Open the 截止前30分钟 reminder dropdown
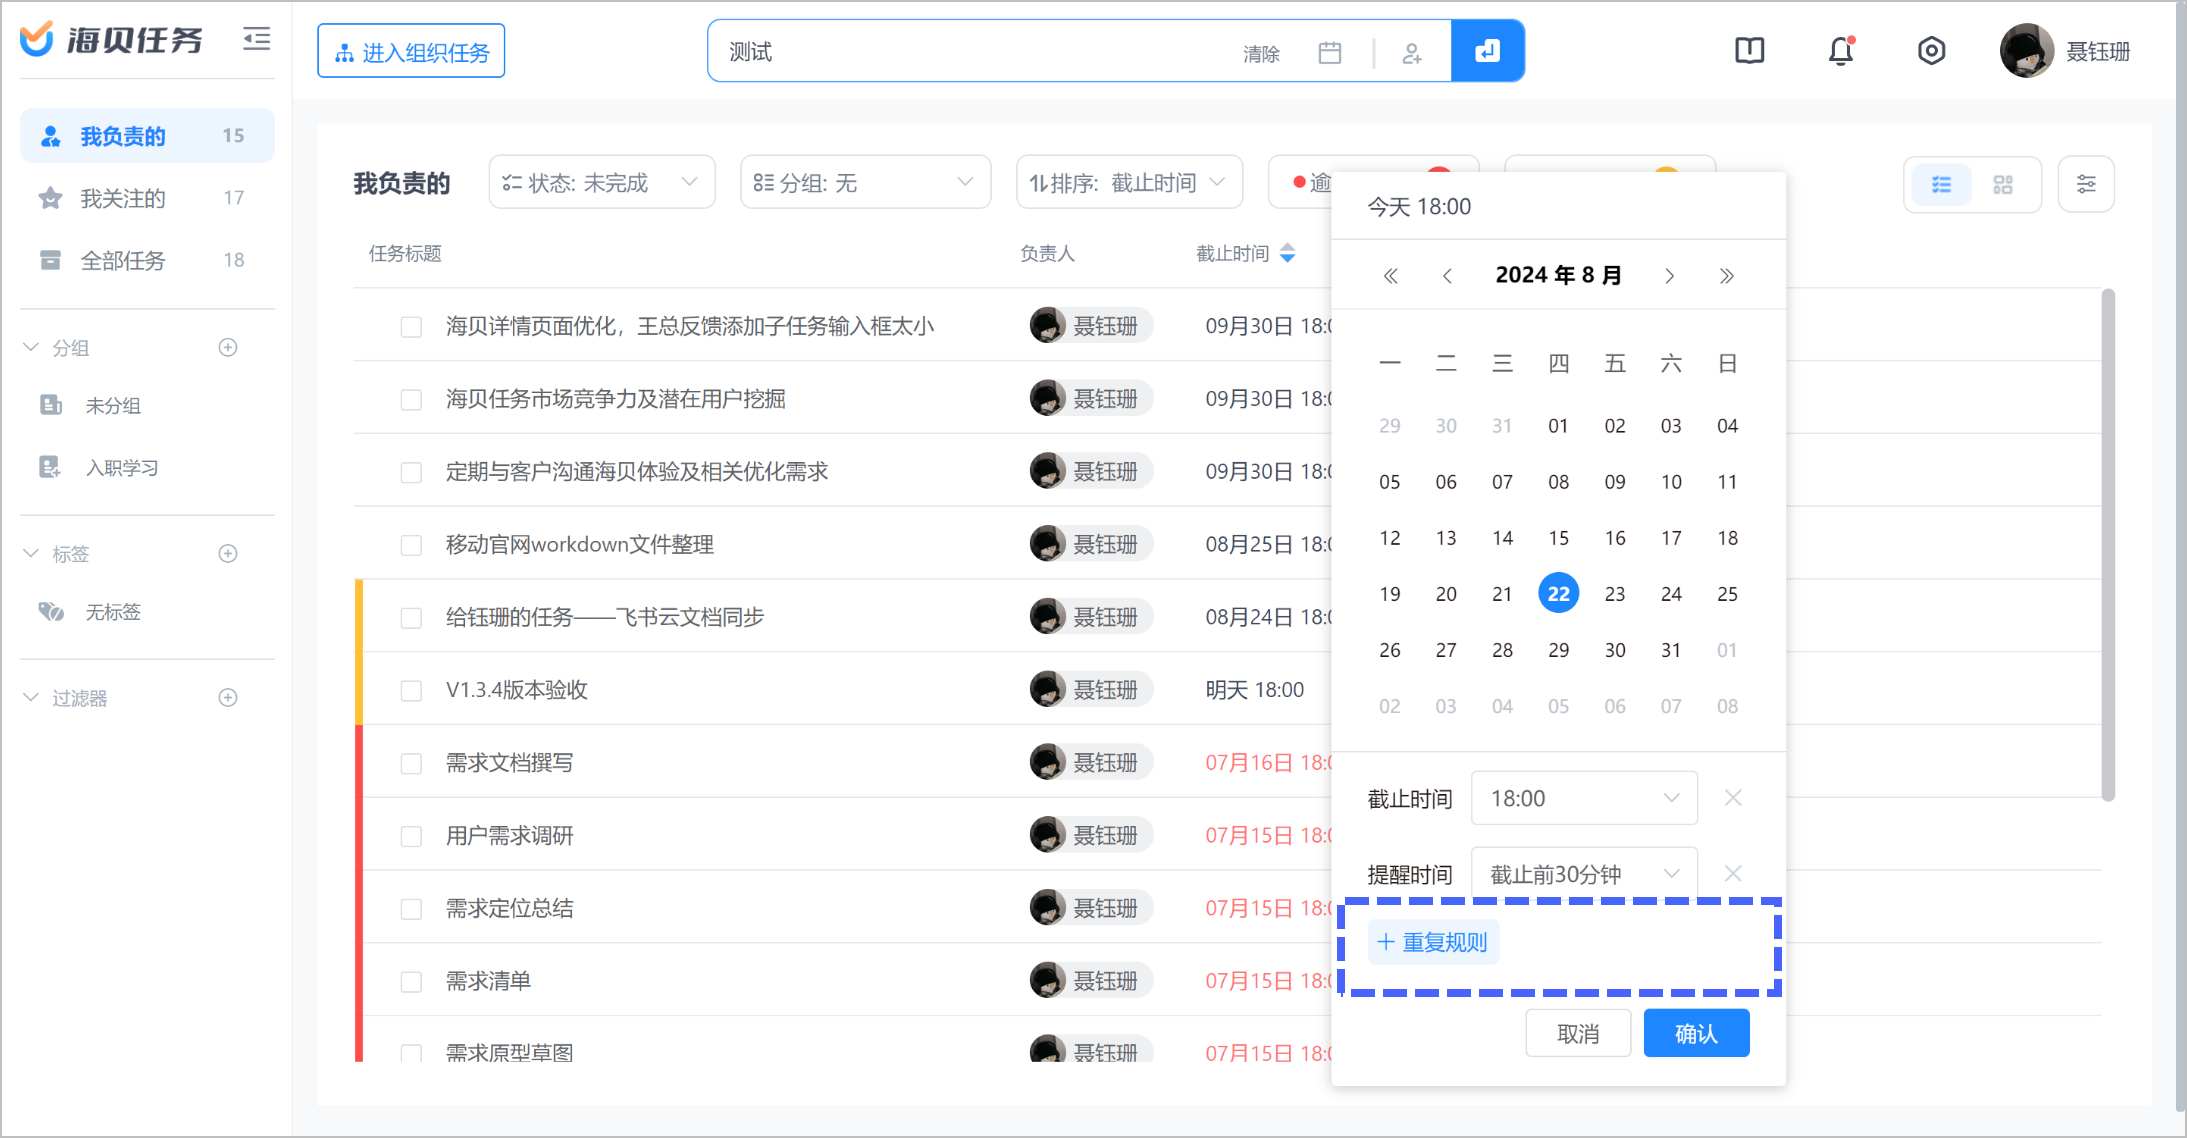The width and height of the screenshot is (2187, 1138). (x=1584, y=874)
